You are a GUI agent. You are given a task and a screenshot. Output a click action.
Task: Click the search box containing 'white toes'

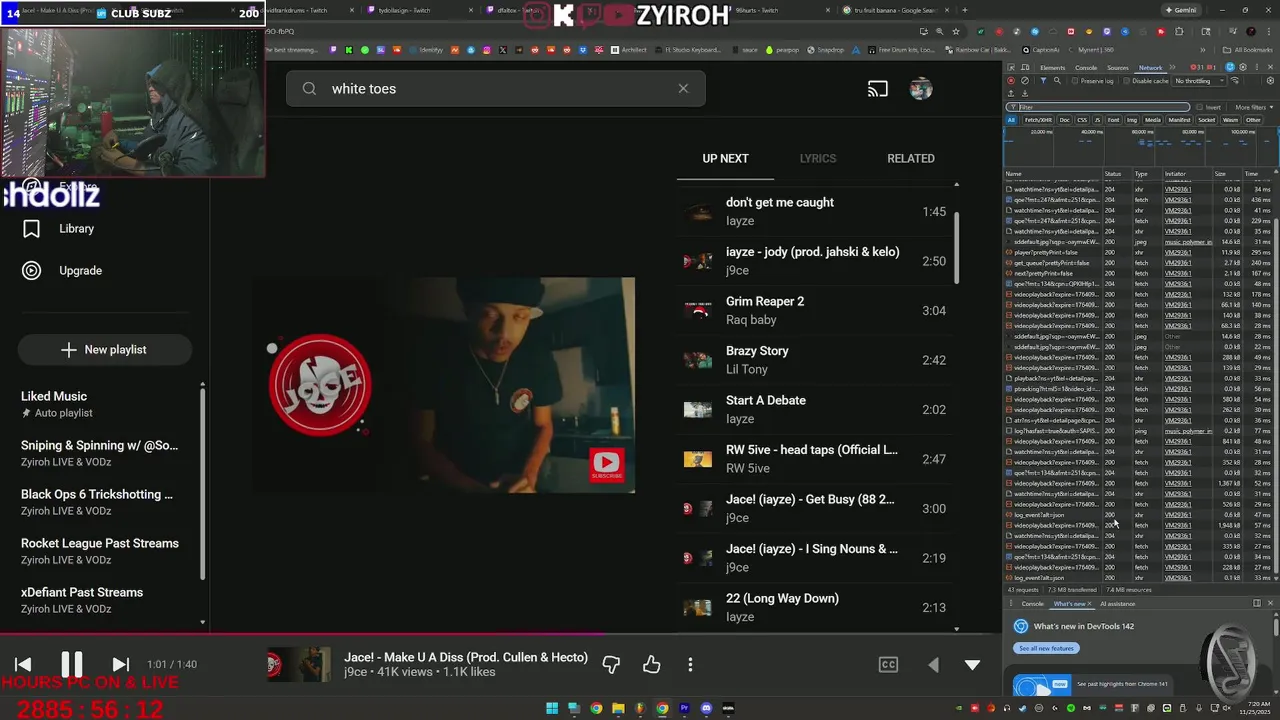[x=496, y=89]
